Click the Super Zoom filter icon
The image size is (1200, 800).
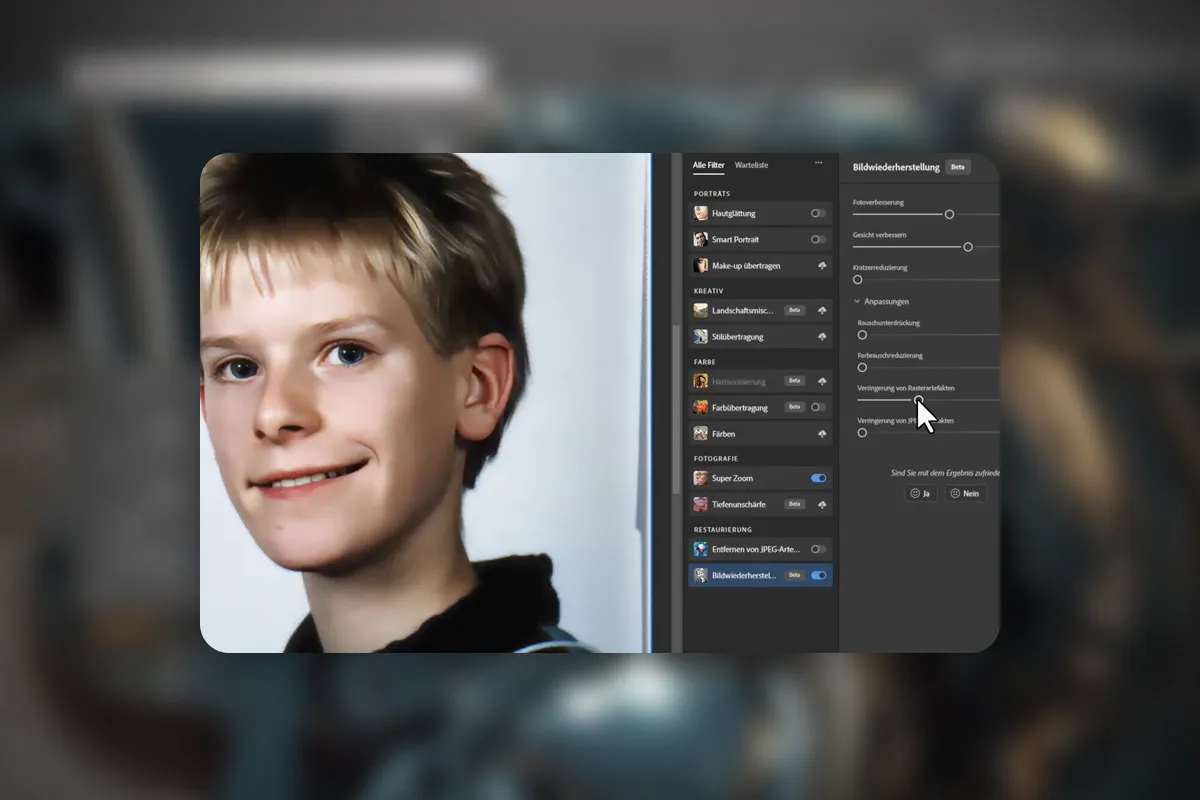click(x=701, y=478)
